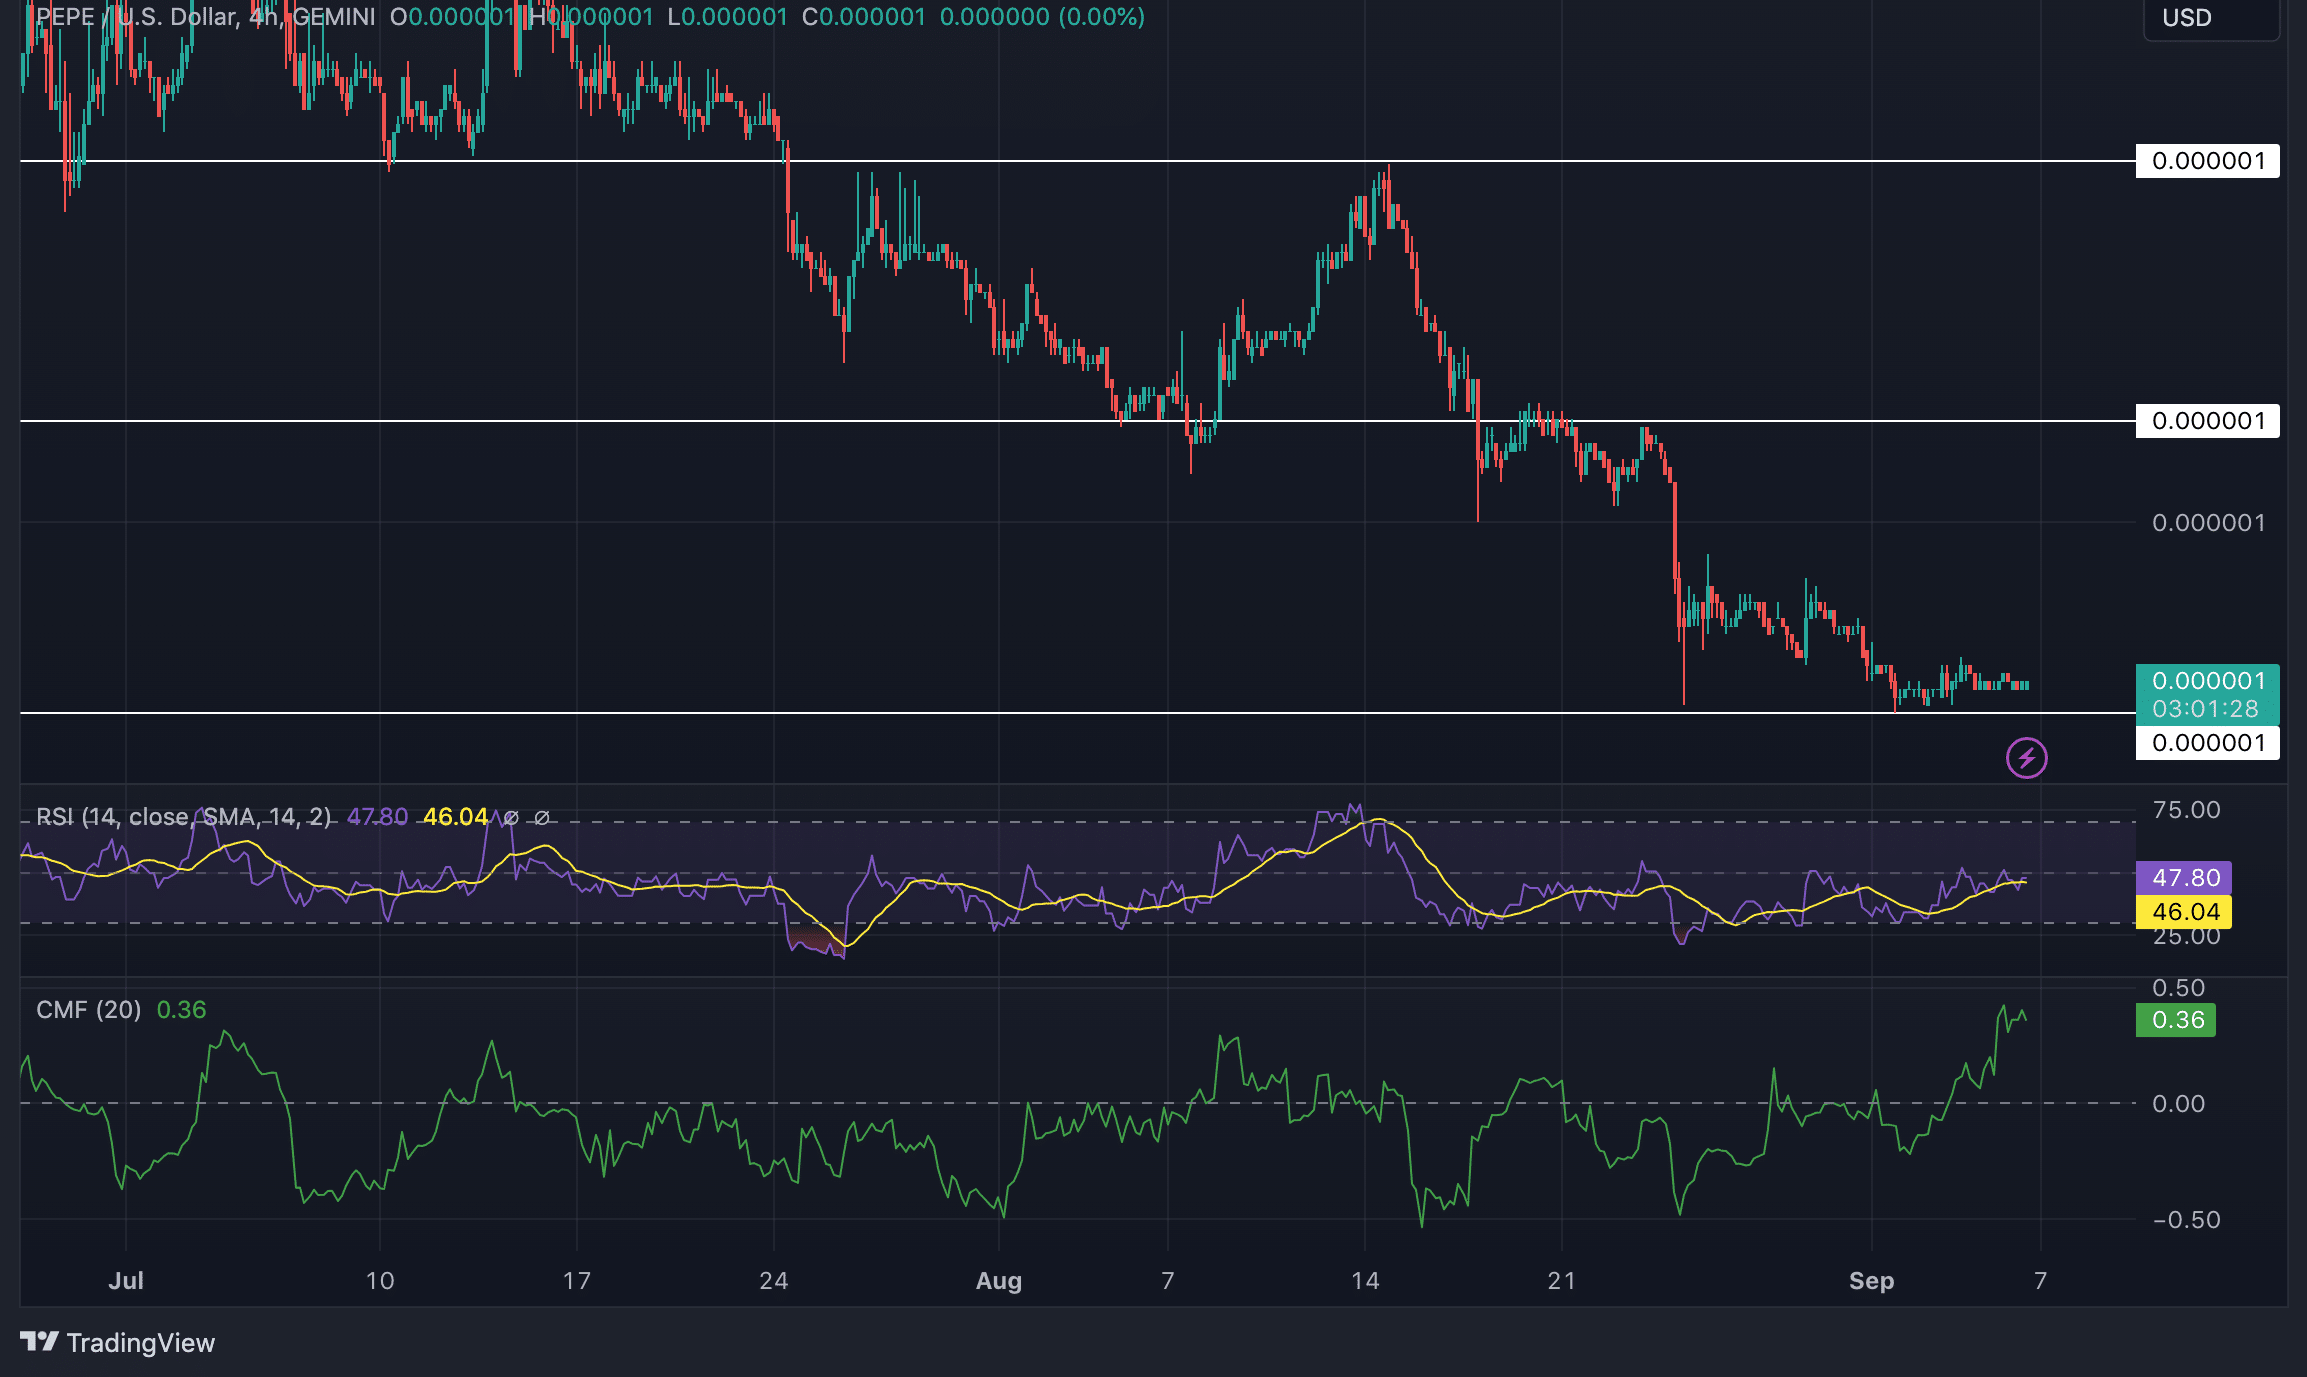The width and height of the screenshot is (2307, 1377).
Task: Click the 10 date label on time axis
Action: point(380,1281)
